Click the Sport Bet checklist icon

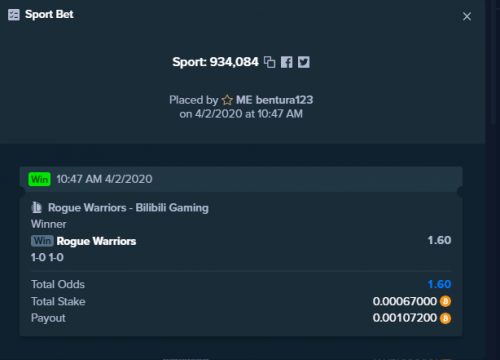pyautogui.click(x=14, y=15)
